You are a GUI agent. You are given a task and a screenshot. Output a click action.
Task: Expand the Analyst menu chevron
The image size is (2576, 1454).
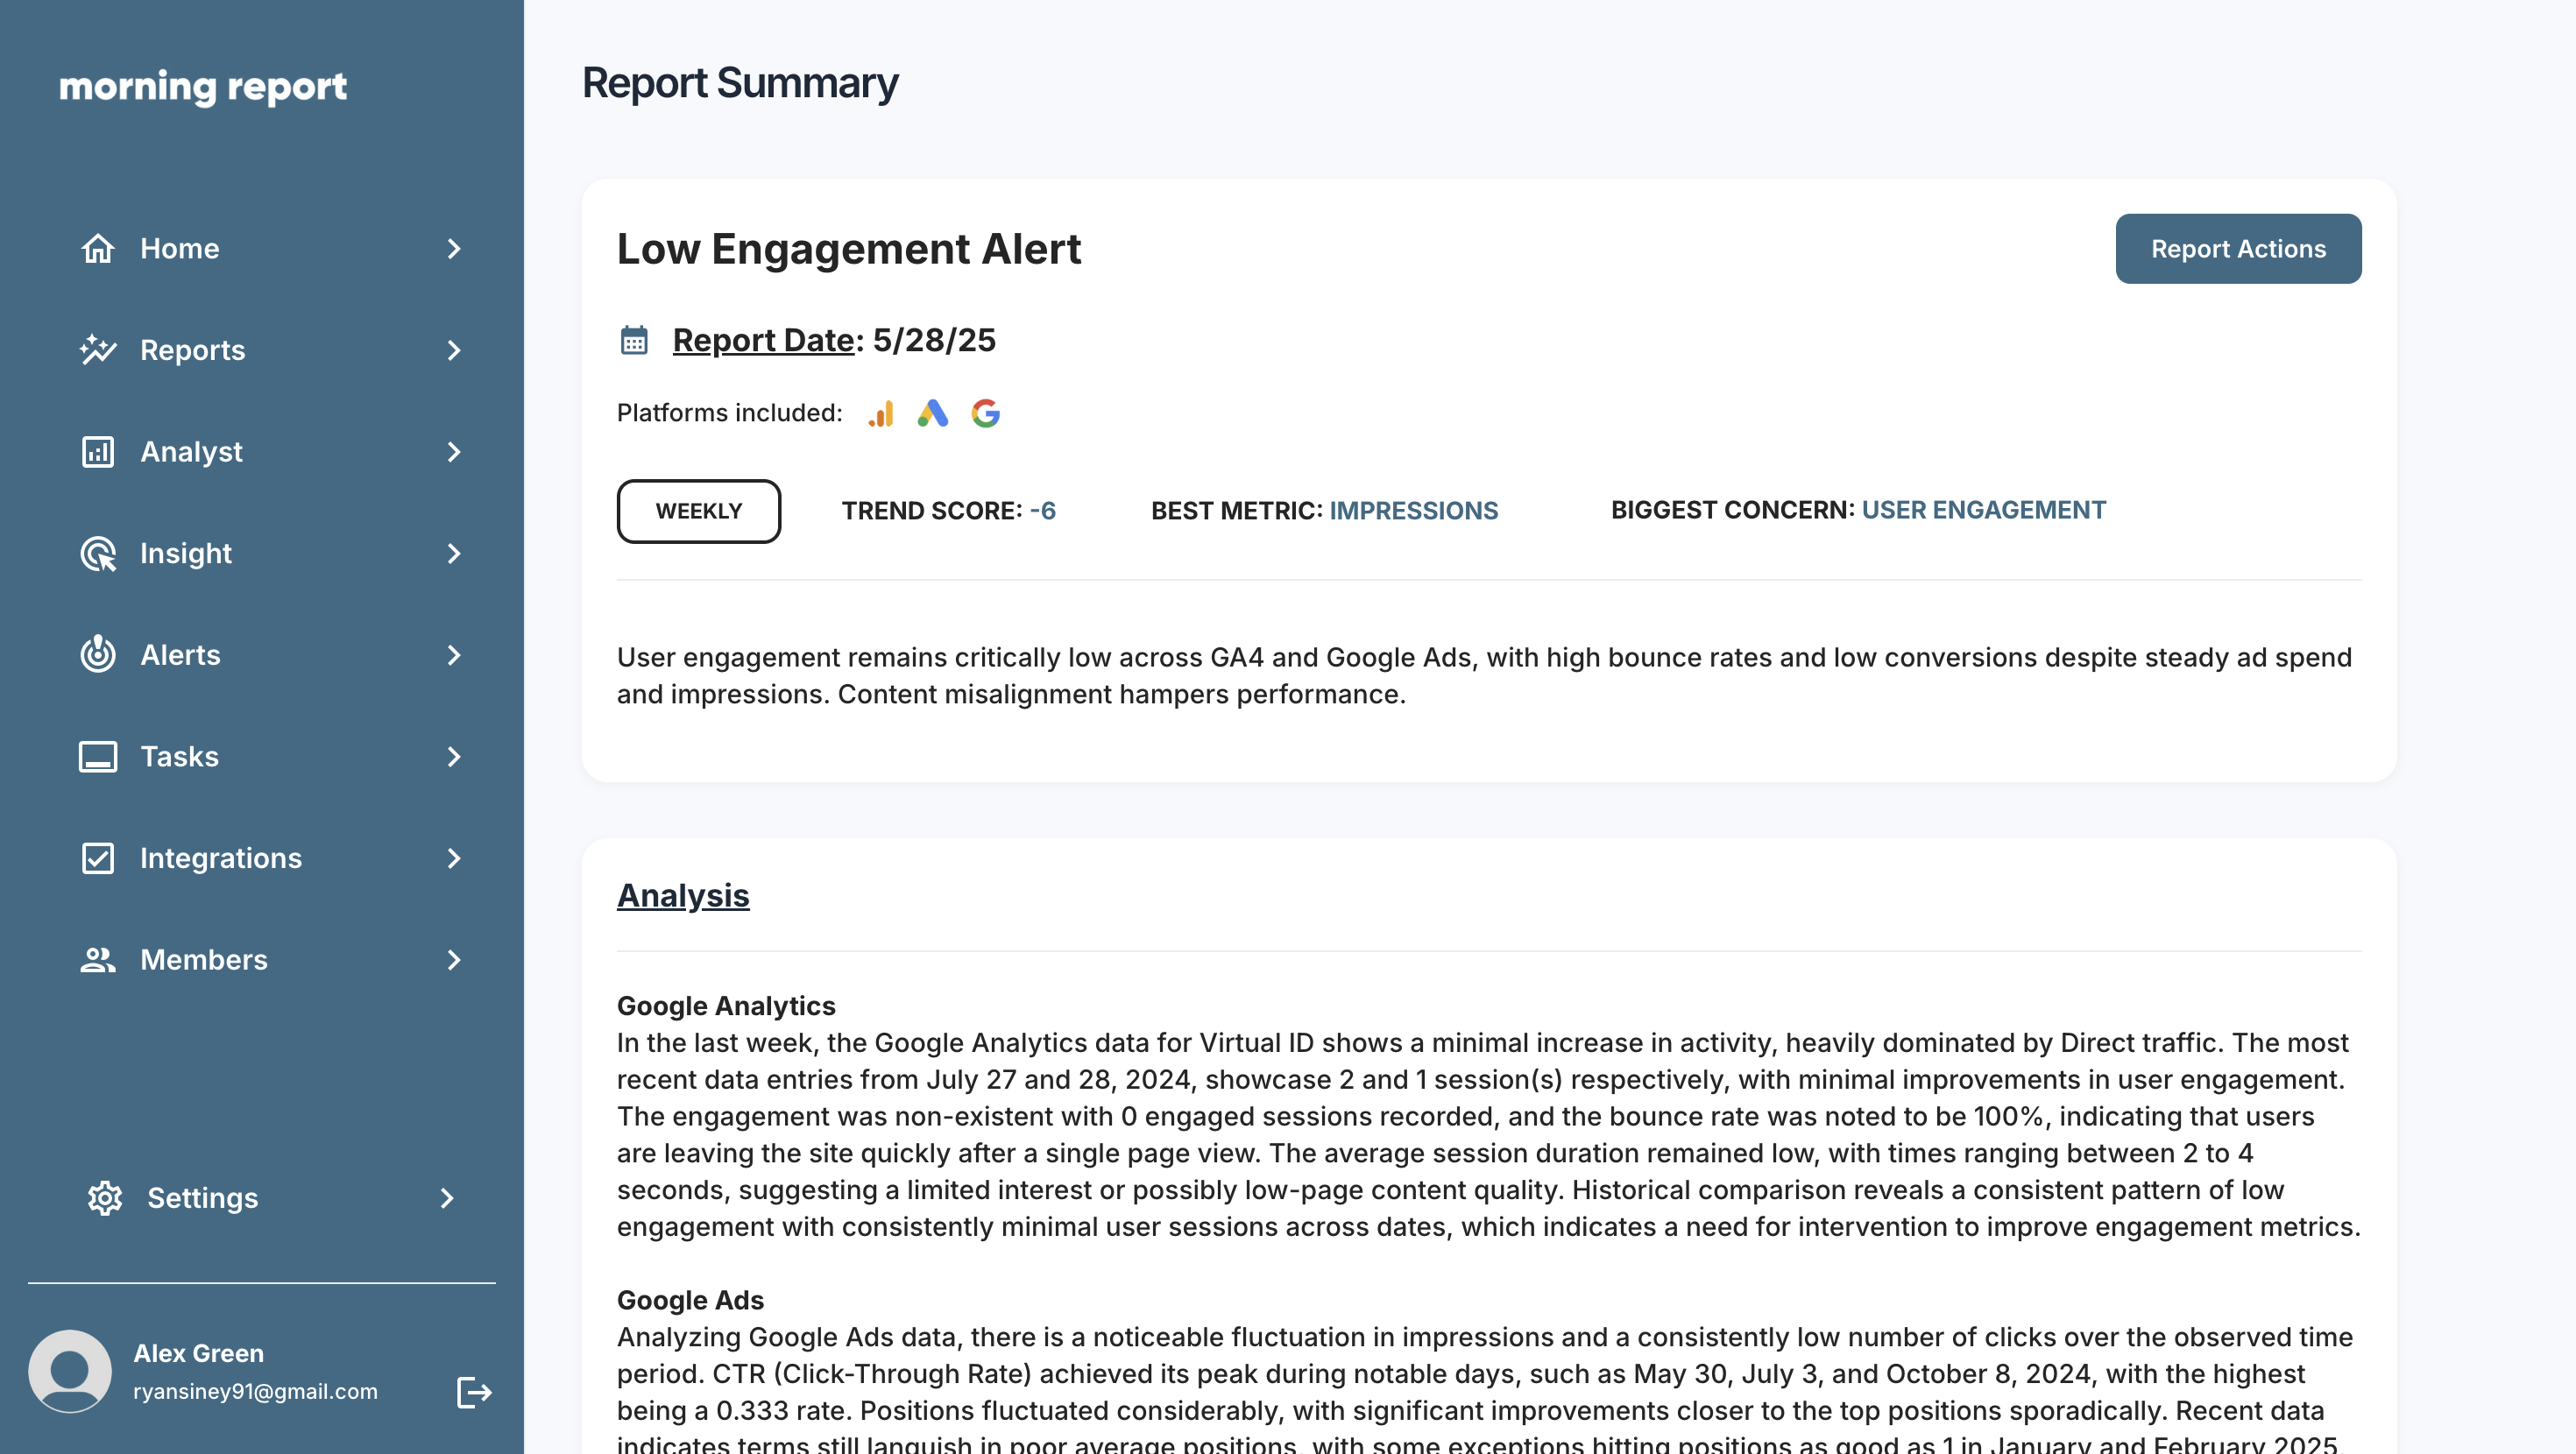[454, 452]
